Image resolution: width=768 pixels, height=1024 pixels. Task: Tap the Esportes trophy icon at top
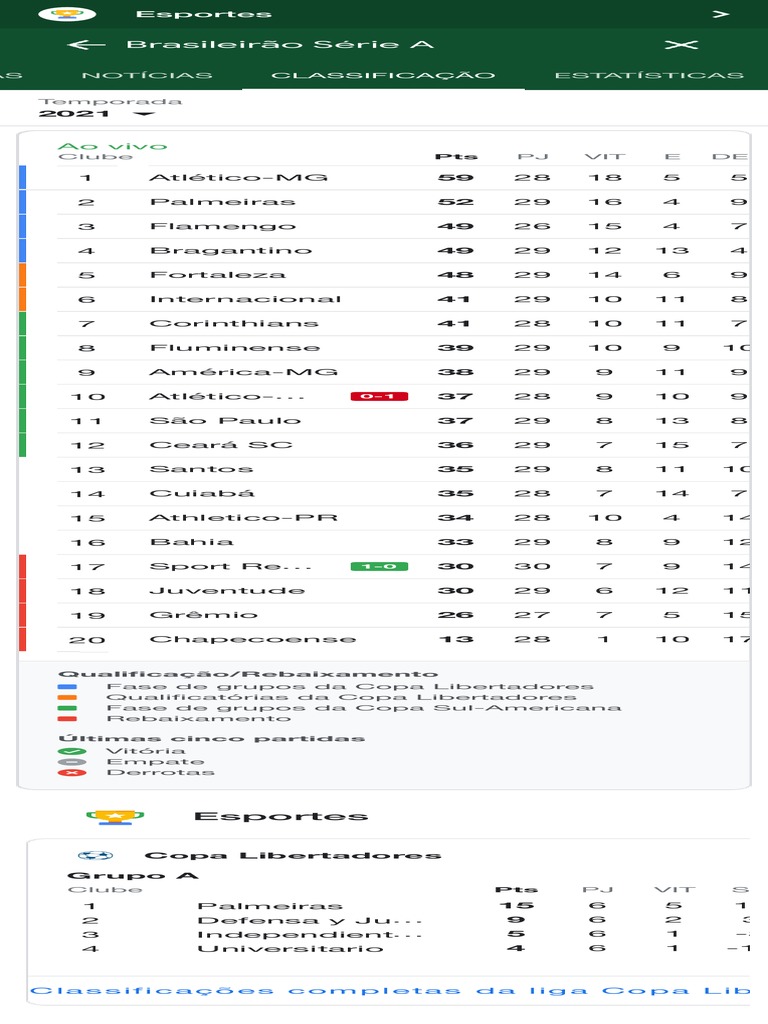click(67, 14)
